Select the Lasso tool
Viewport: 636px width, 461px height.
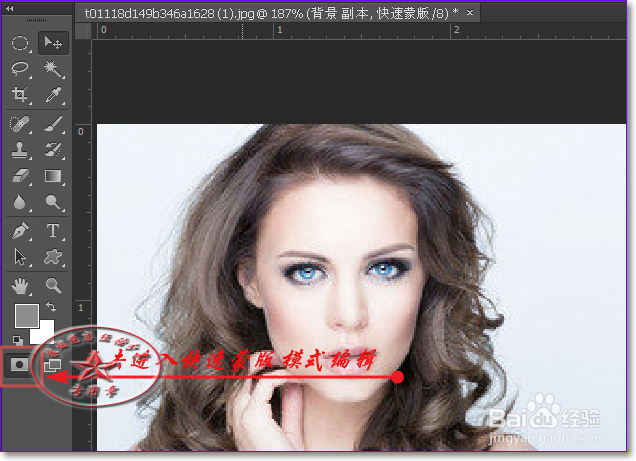click(x=20, y=69)
